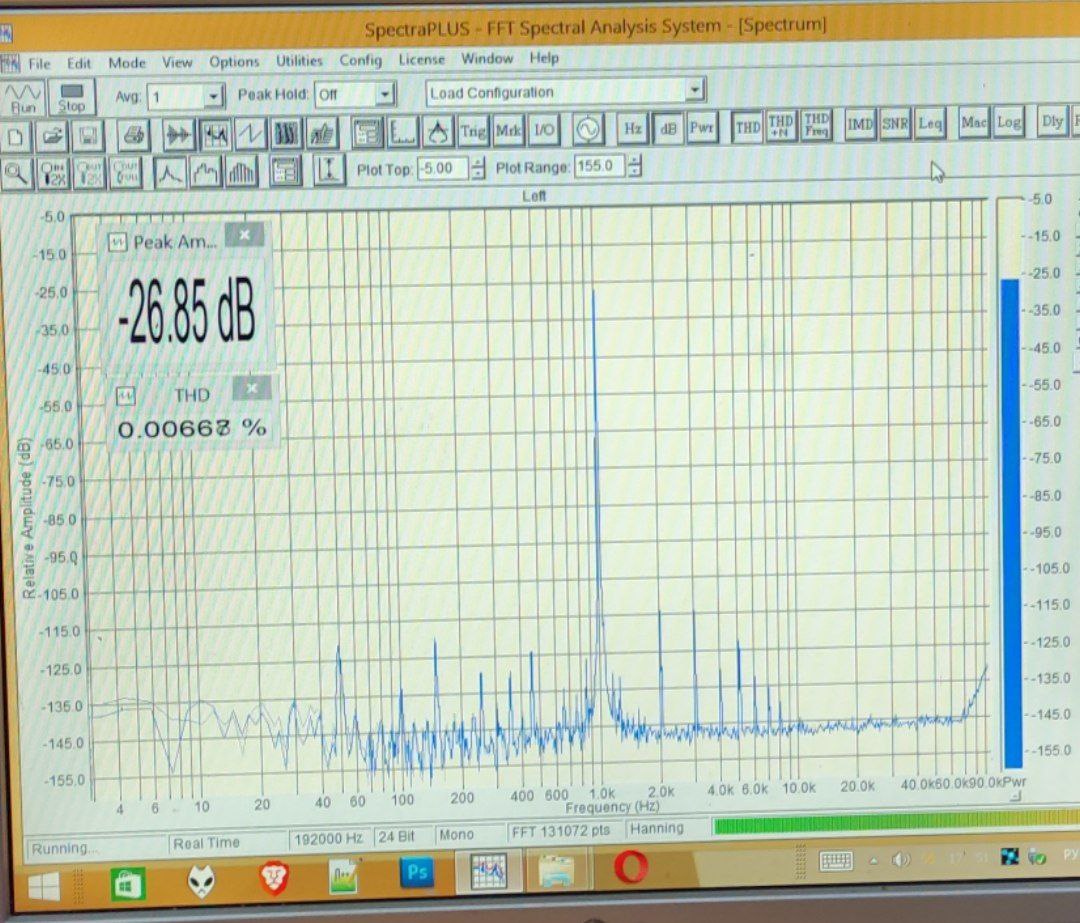Close the THD readout window
The height and width of the screenshot is (923, 1080).
251,388
